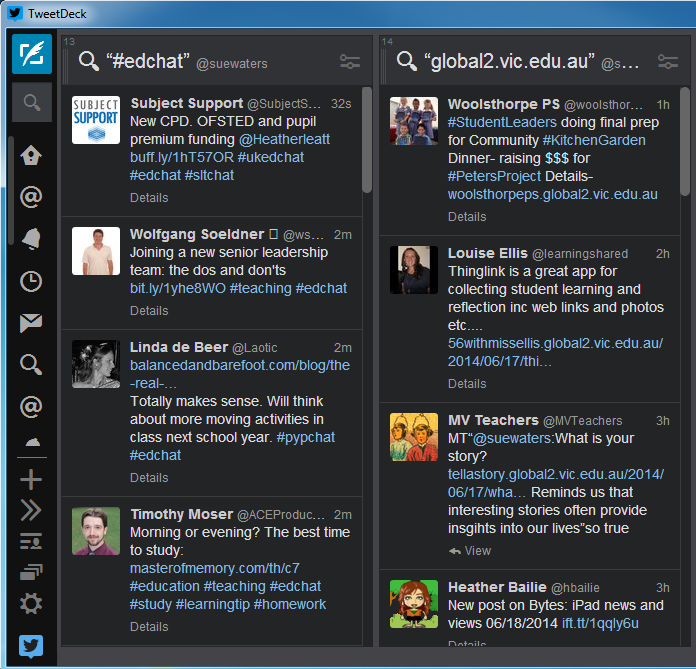
Task: Open the masterofmemory.com/th/c7 link
Action: coord(214,568)
